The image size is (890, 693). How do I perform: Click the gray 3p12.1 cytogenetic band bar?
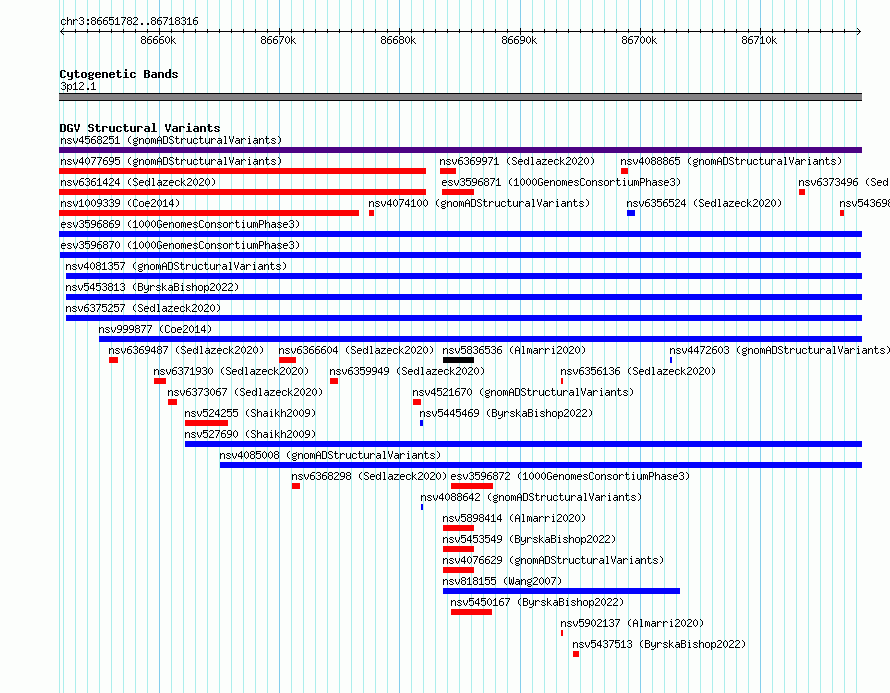(x=460, y=97)
